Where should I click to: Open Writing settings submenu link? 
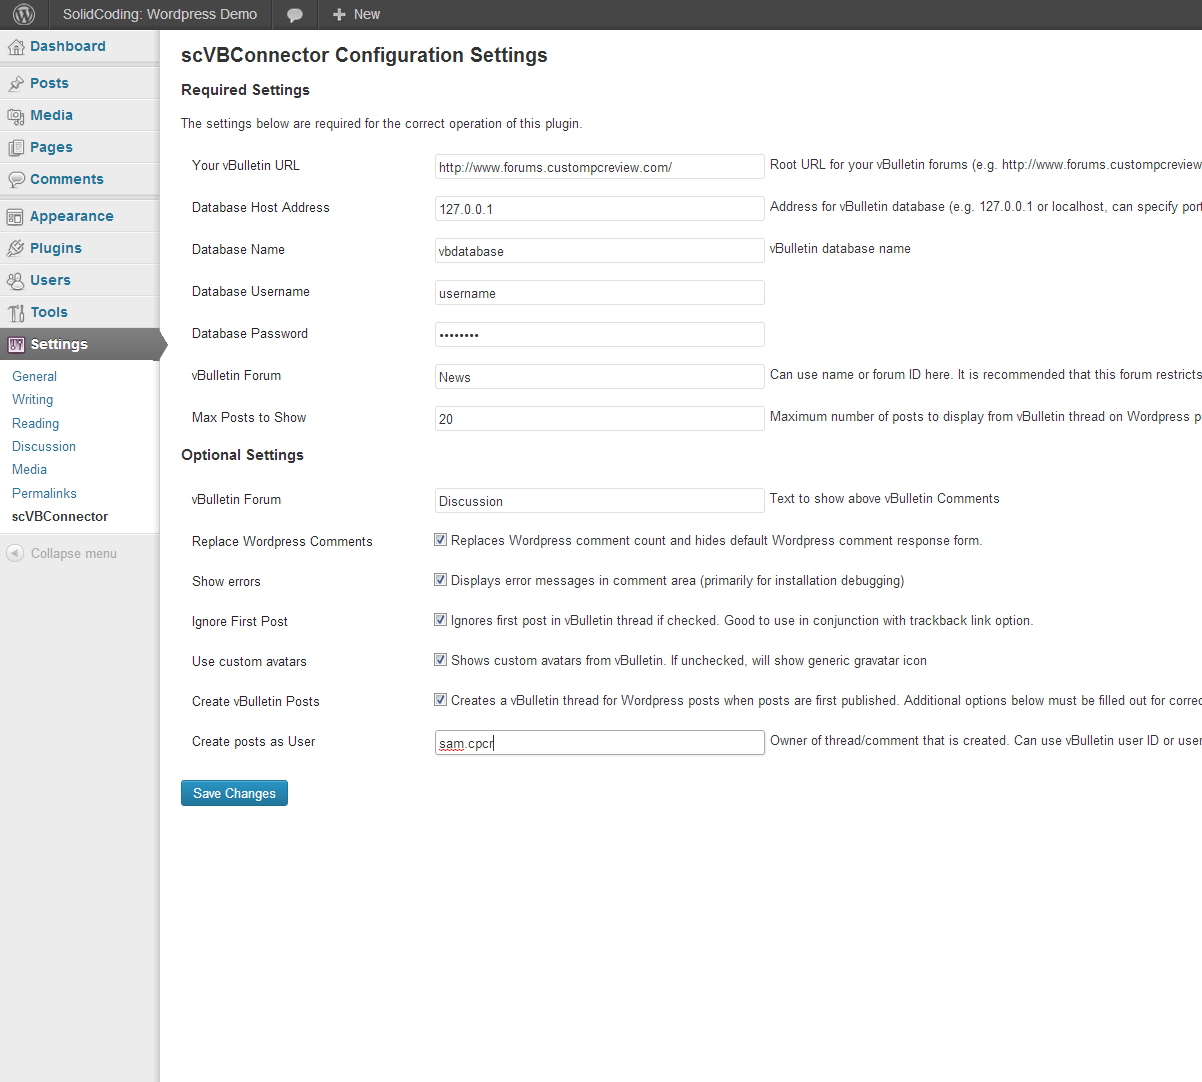point(32,400)
